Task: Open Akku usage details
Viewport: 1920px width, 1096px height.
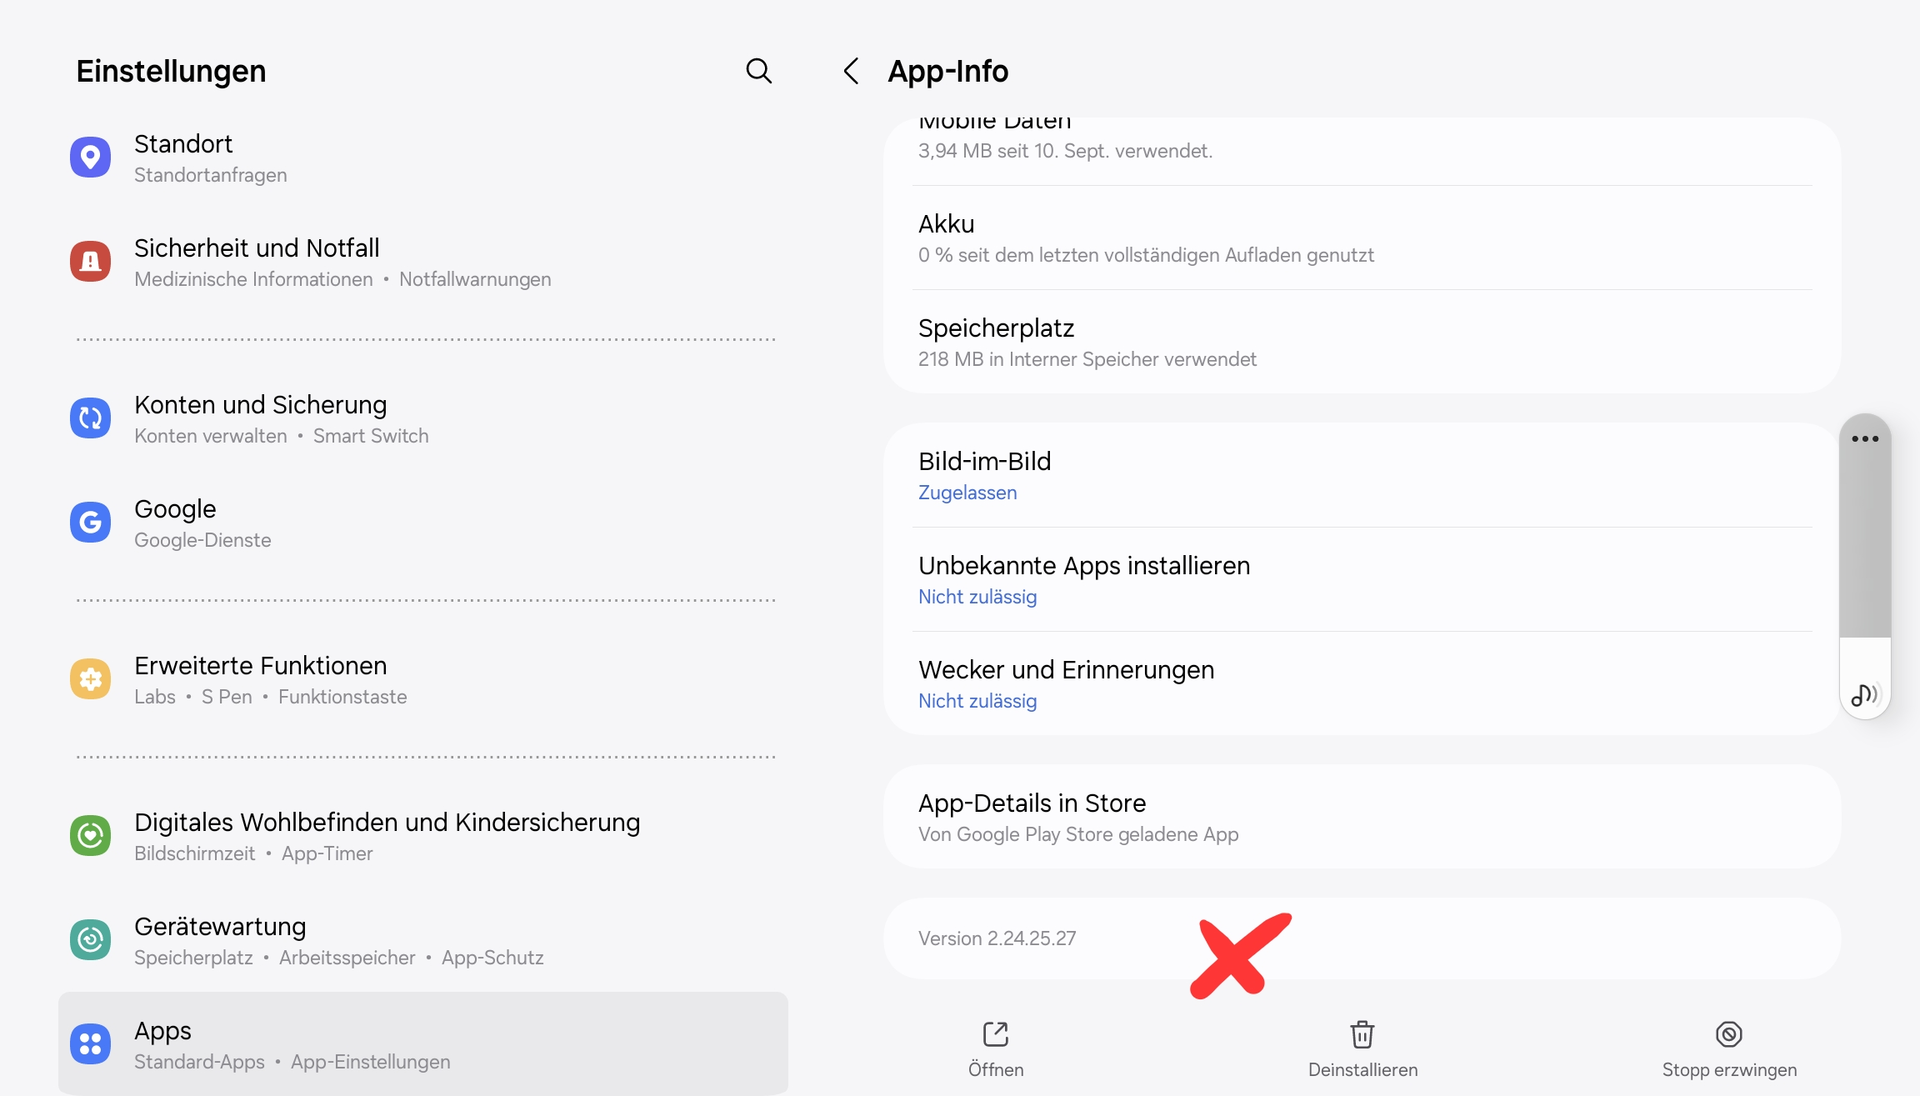Action: [x=1360, y=238]
